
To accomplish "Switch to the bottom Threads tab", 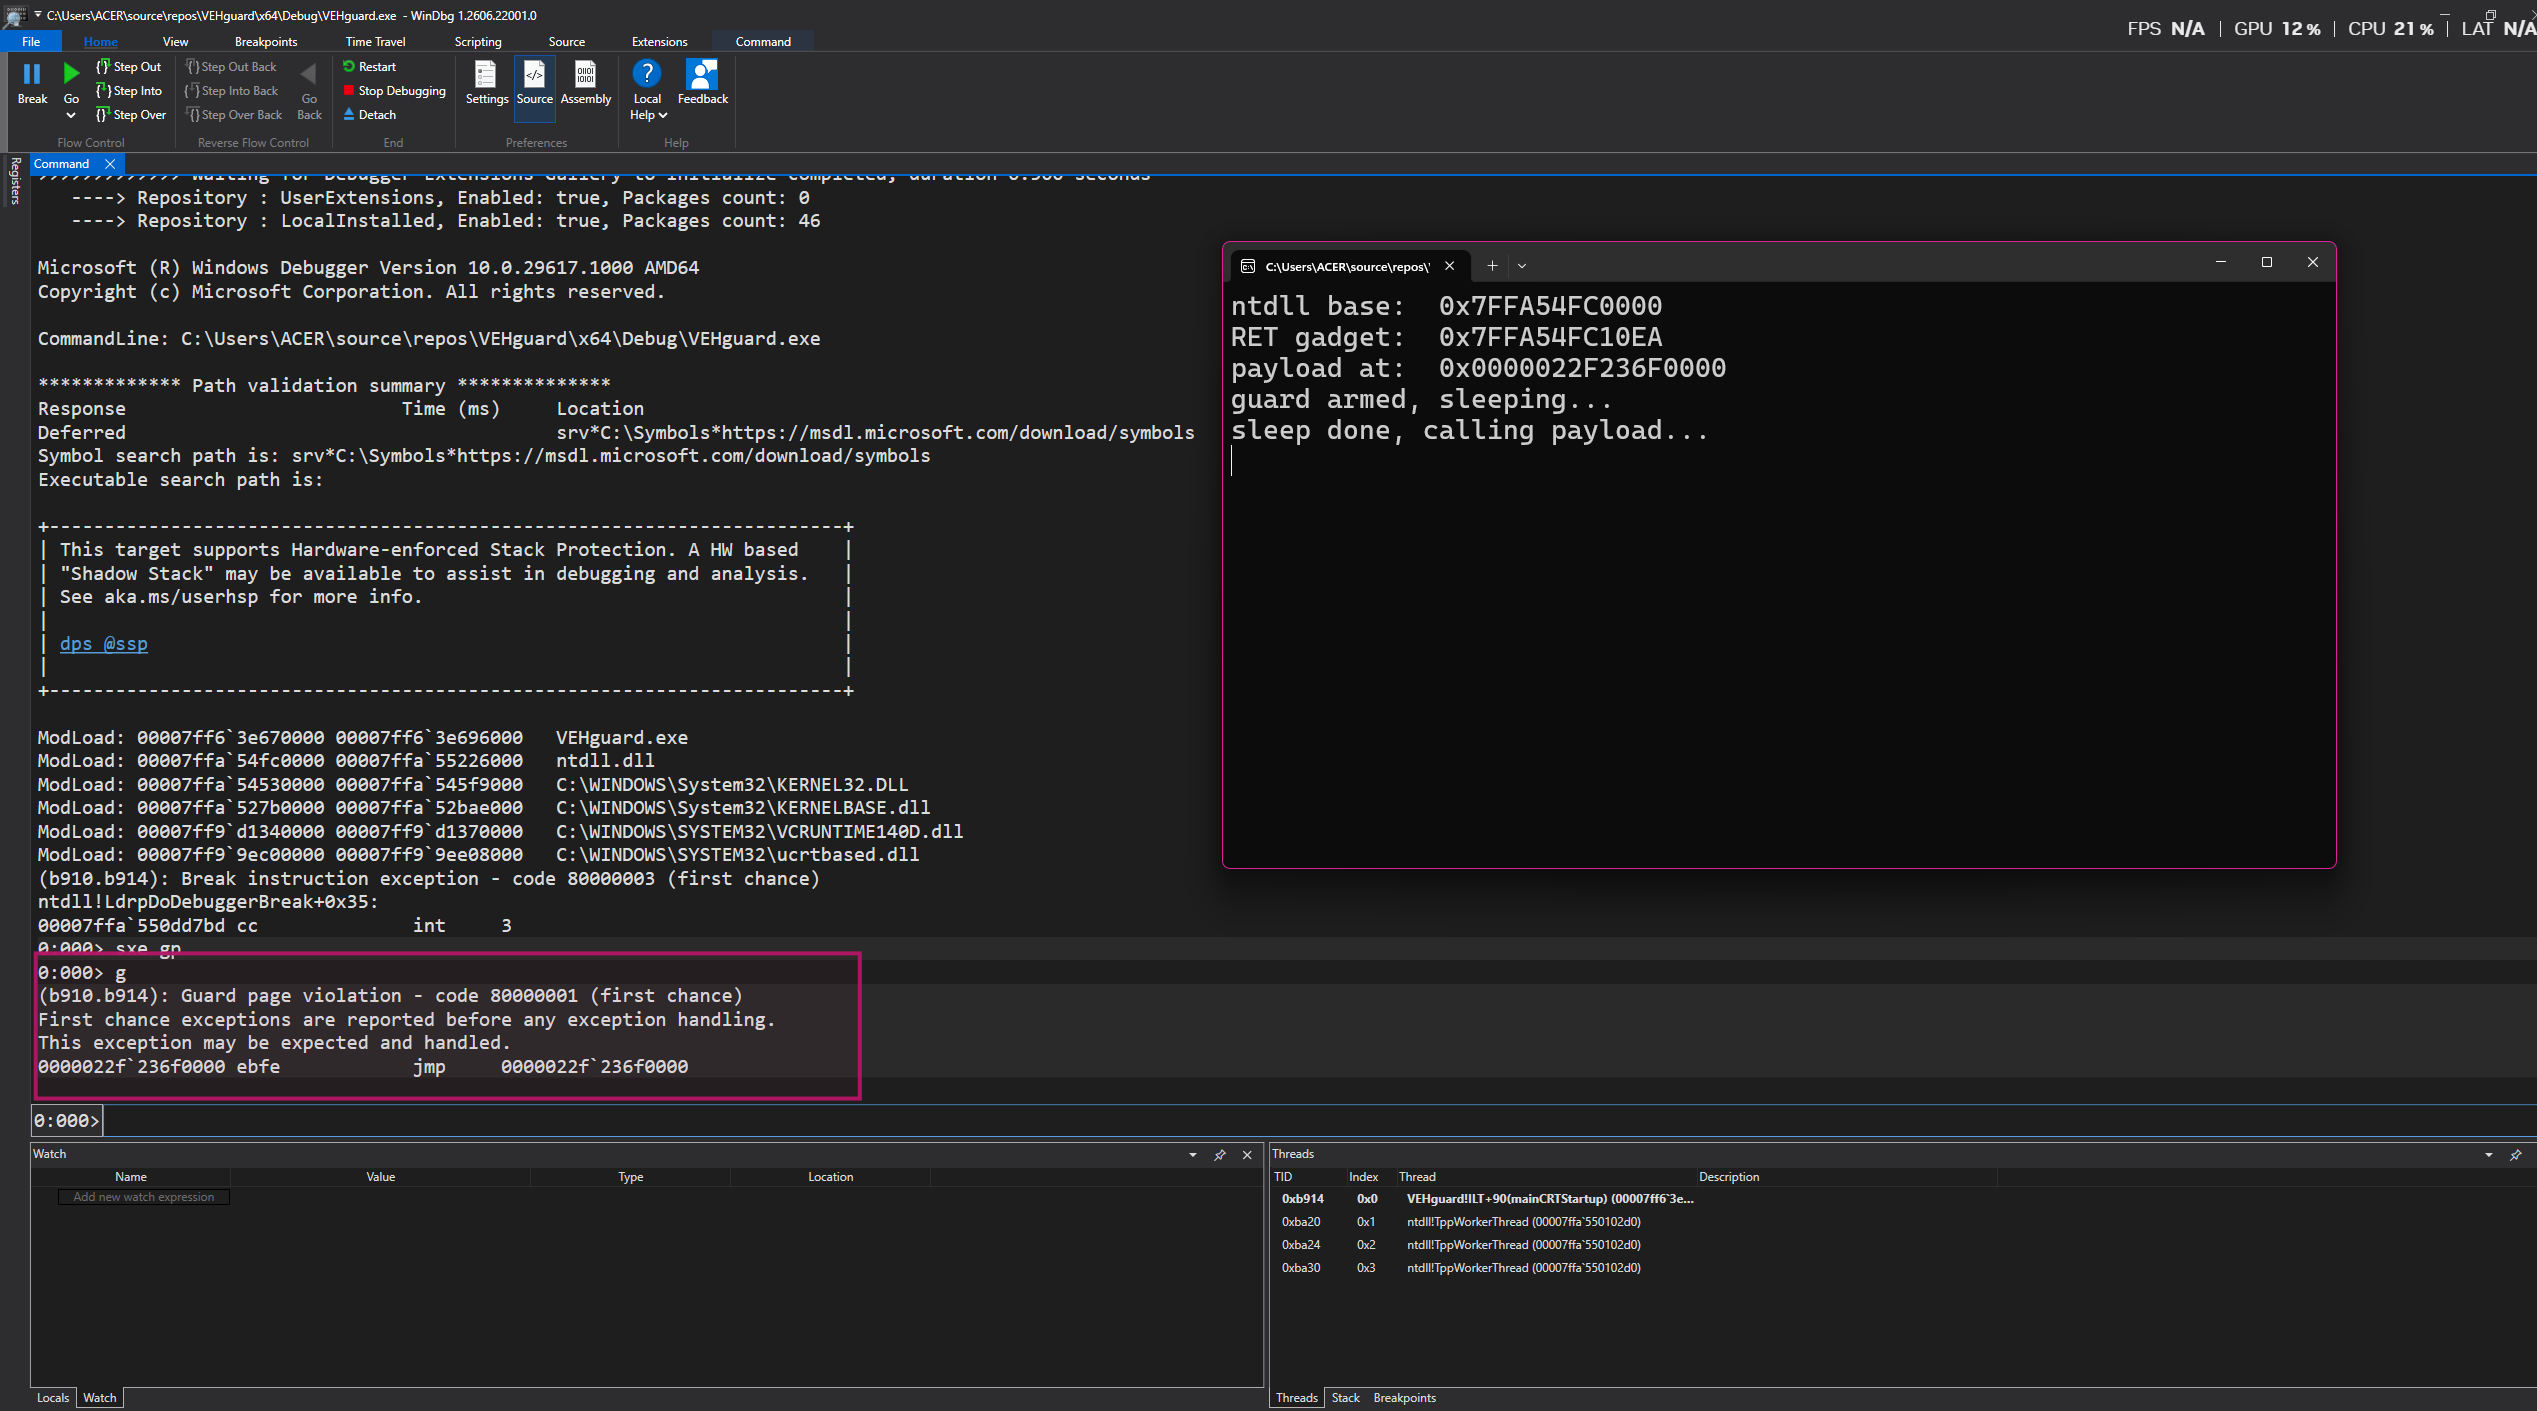I will tap(1296, 1397).
